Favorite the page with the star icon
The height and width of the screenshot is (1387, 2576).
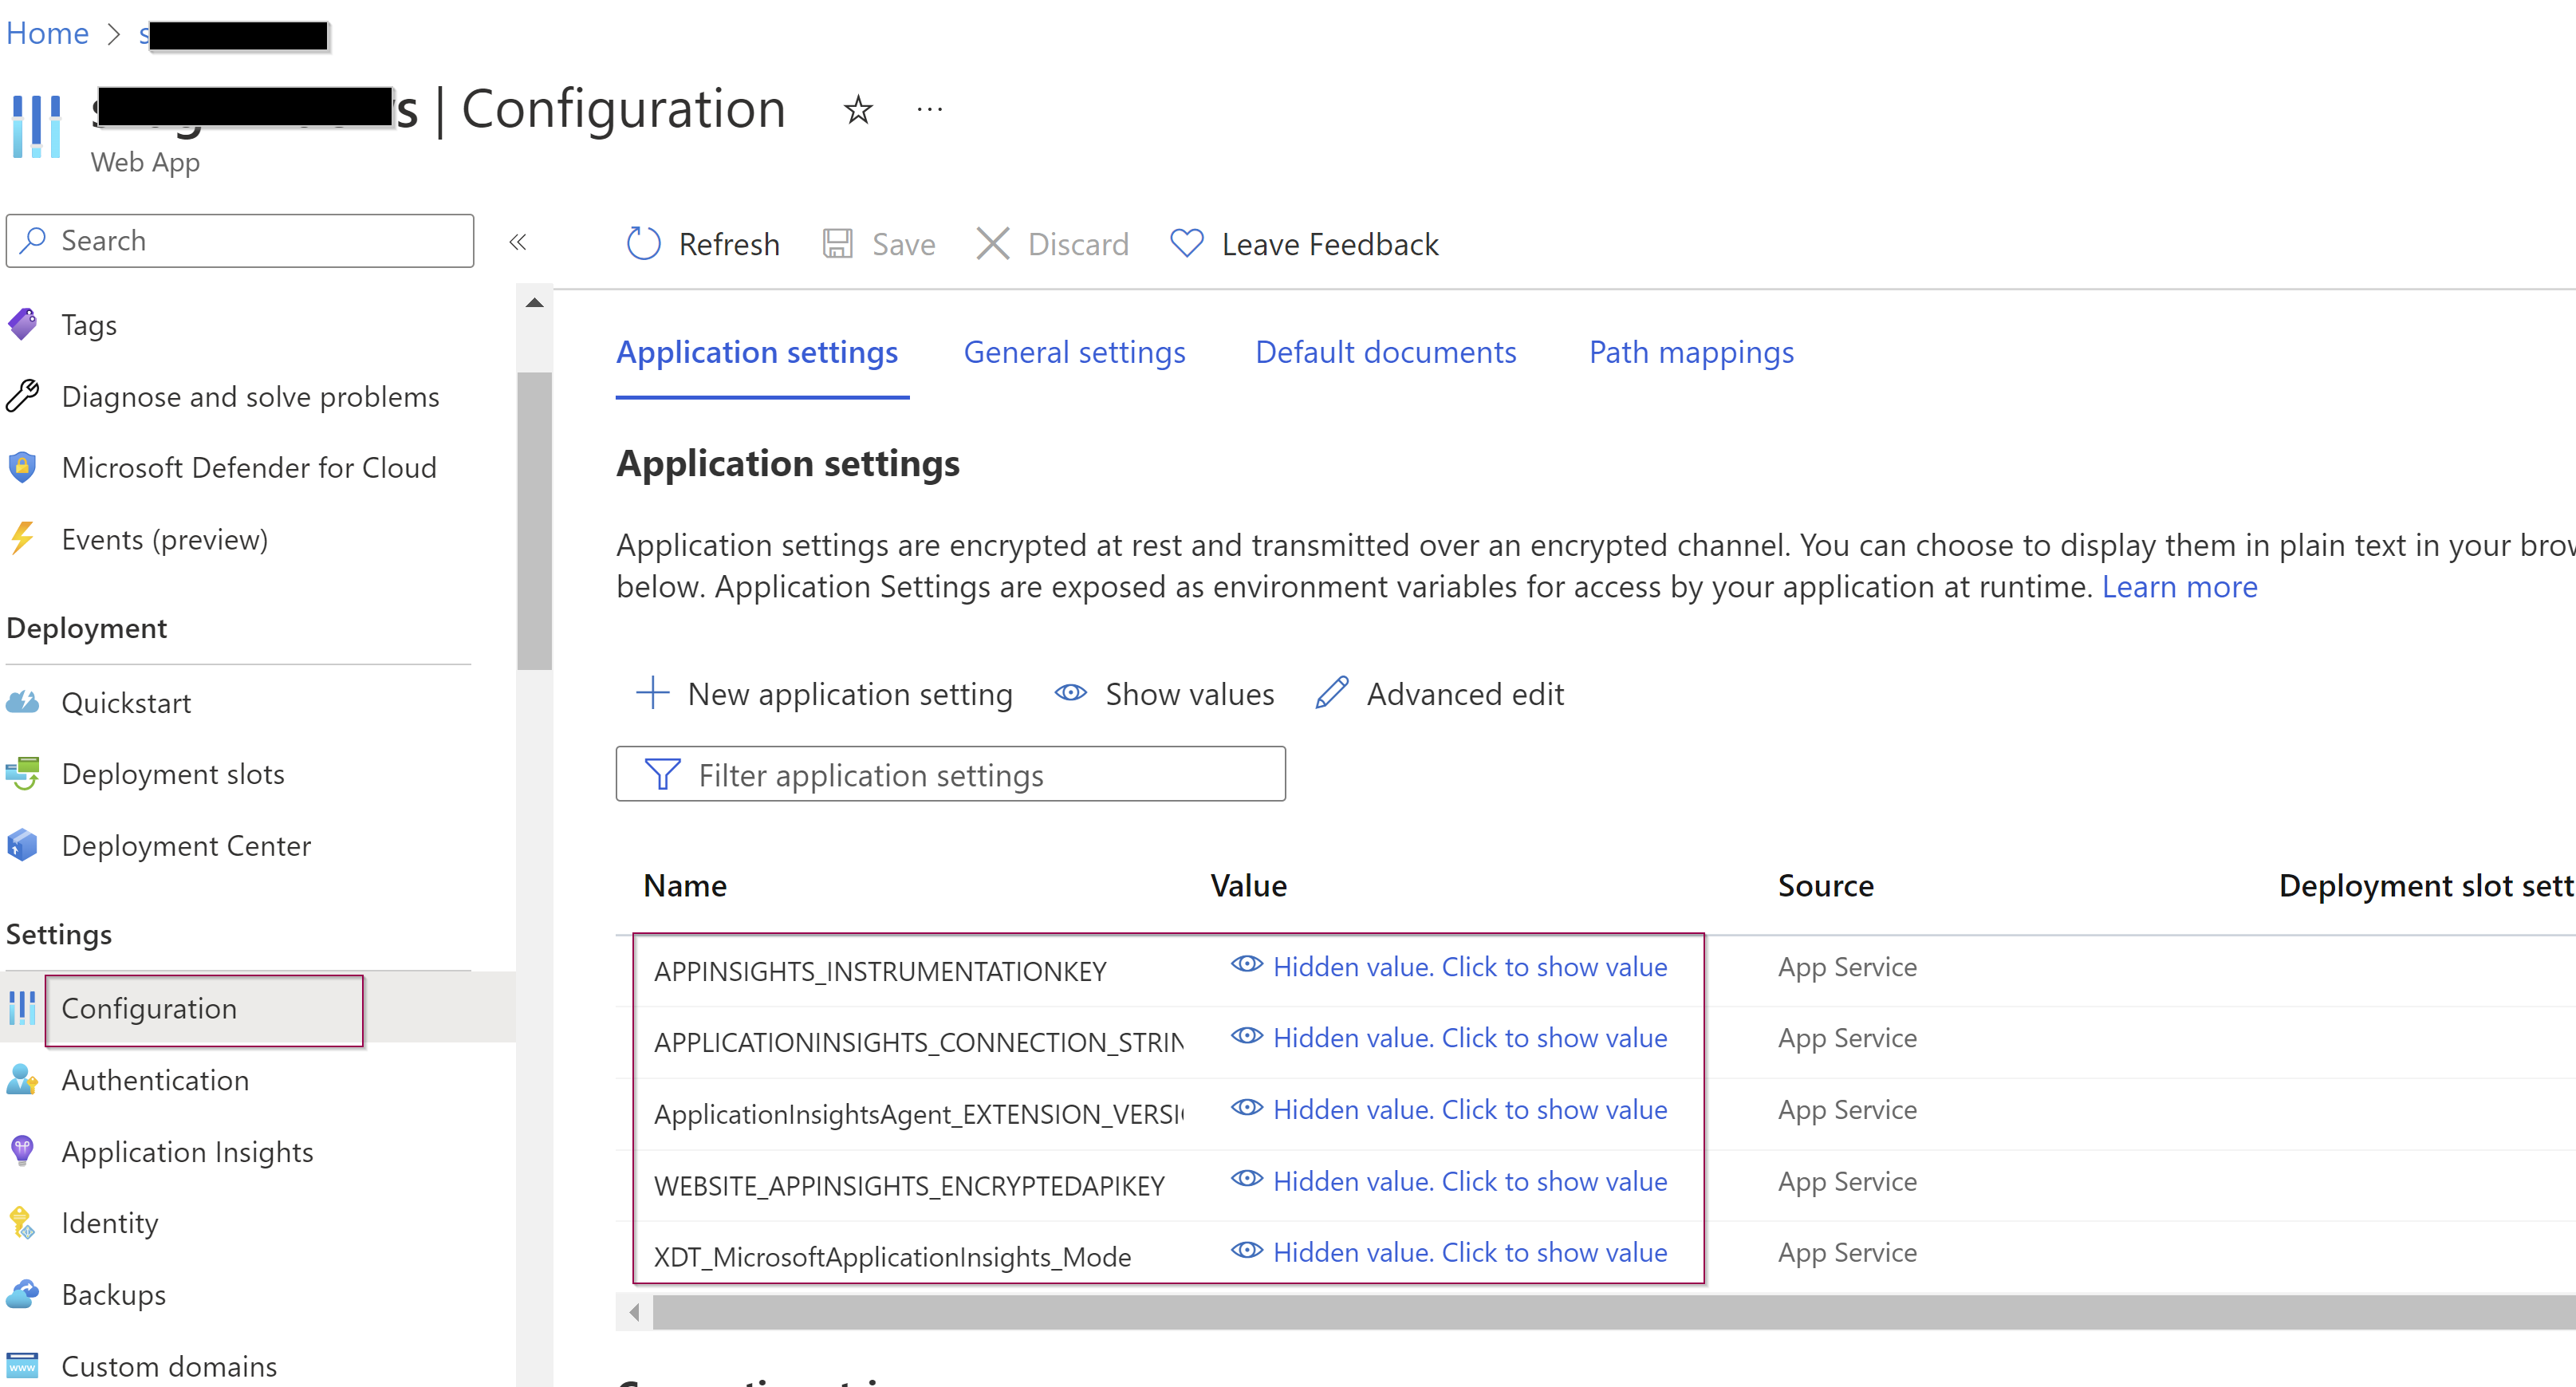tap(858, 109)
